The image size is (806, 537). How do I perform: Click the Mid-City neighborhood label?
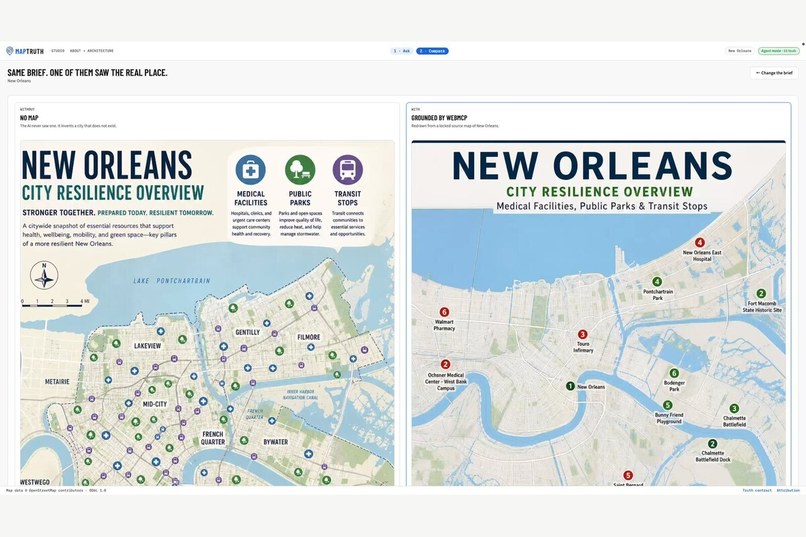coord(155,404)
